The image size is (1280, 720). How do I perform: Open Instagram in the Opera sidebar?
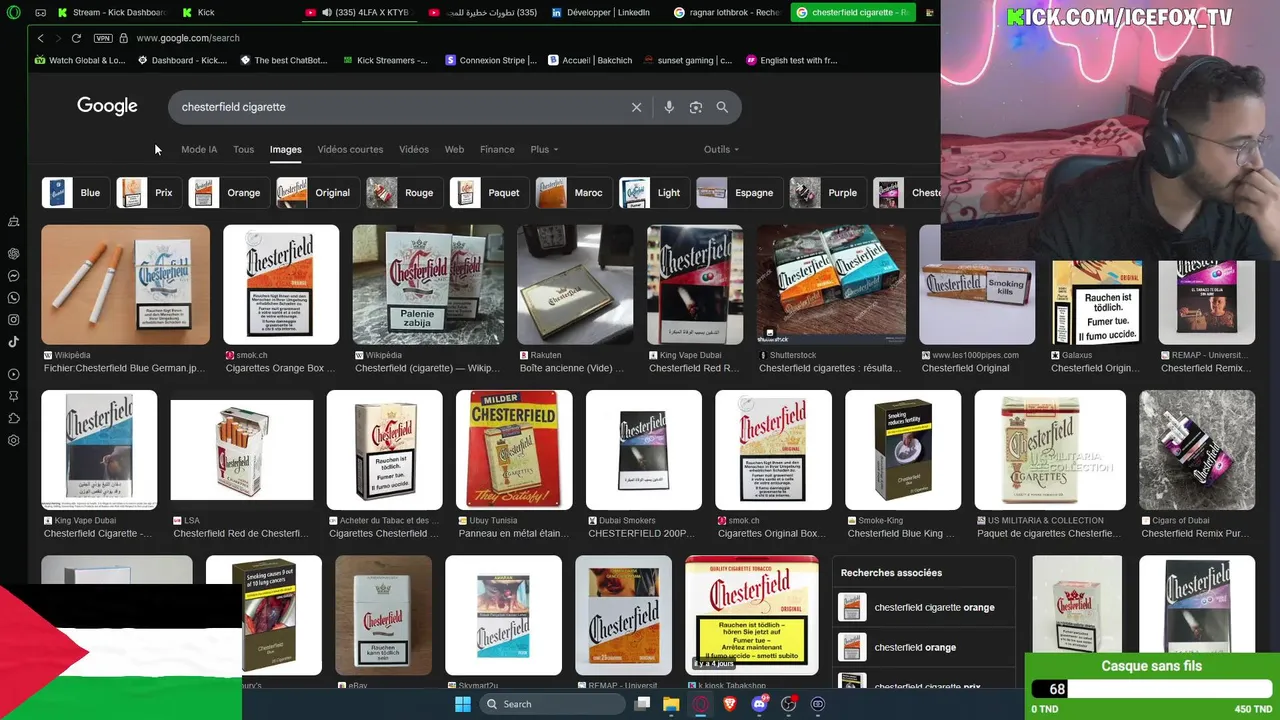pyautogui.click(x=14, y=320)
